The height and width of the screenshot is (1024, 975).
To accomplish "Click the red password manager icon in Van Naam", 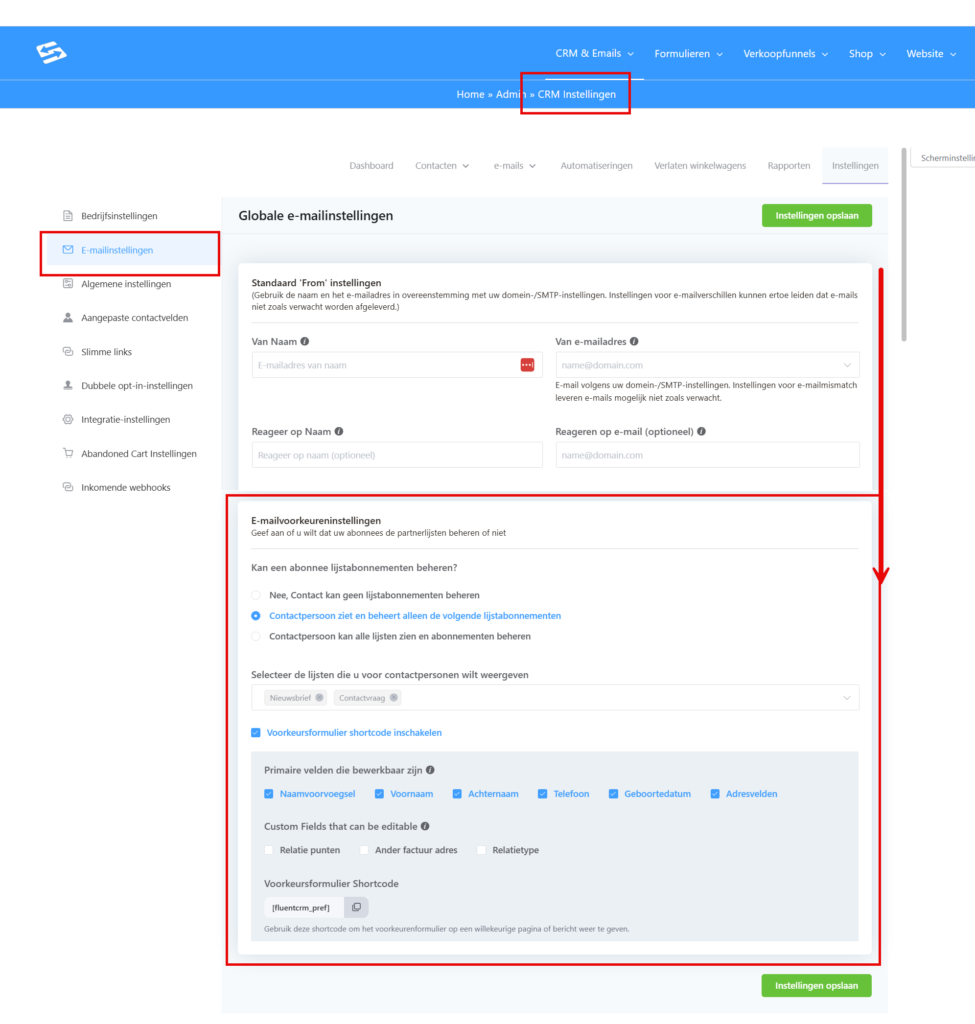I will pyautogui.click(x=527, y=365).
